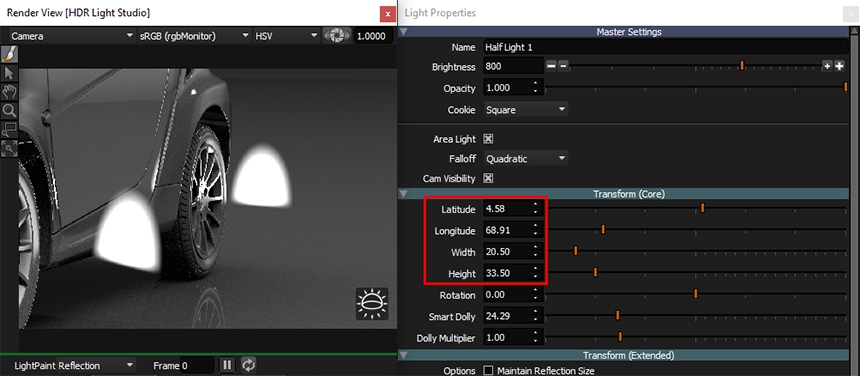Click the Brightness slider handle

[742, 66]
